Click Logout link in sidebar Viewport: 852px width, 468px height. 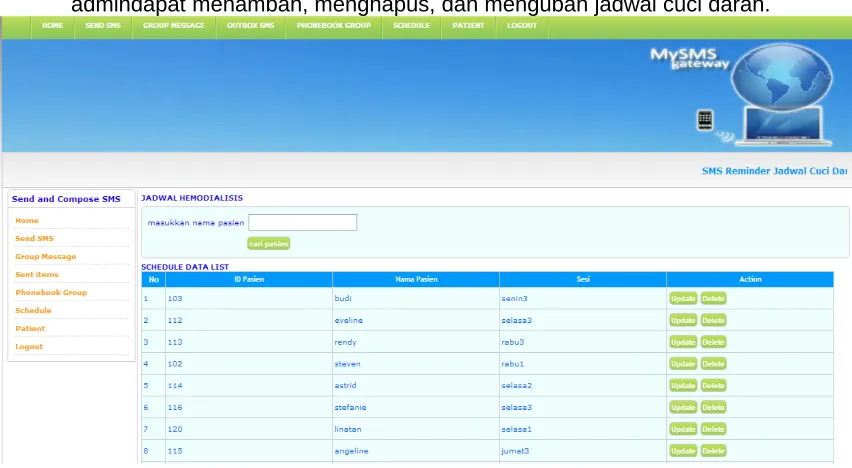[x=29, y=346]
